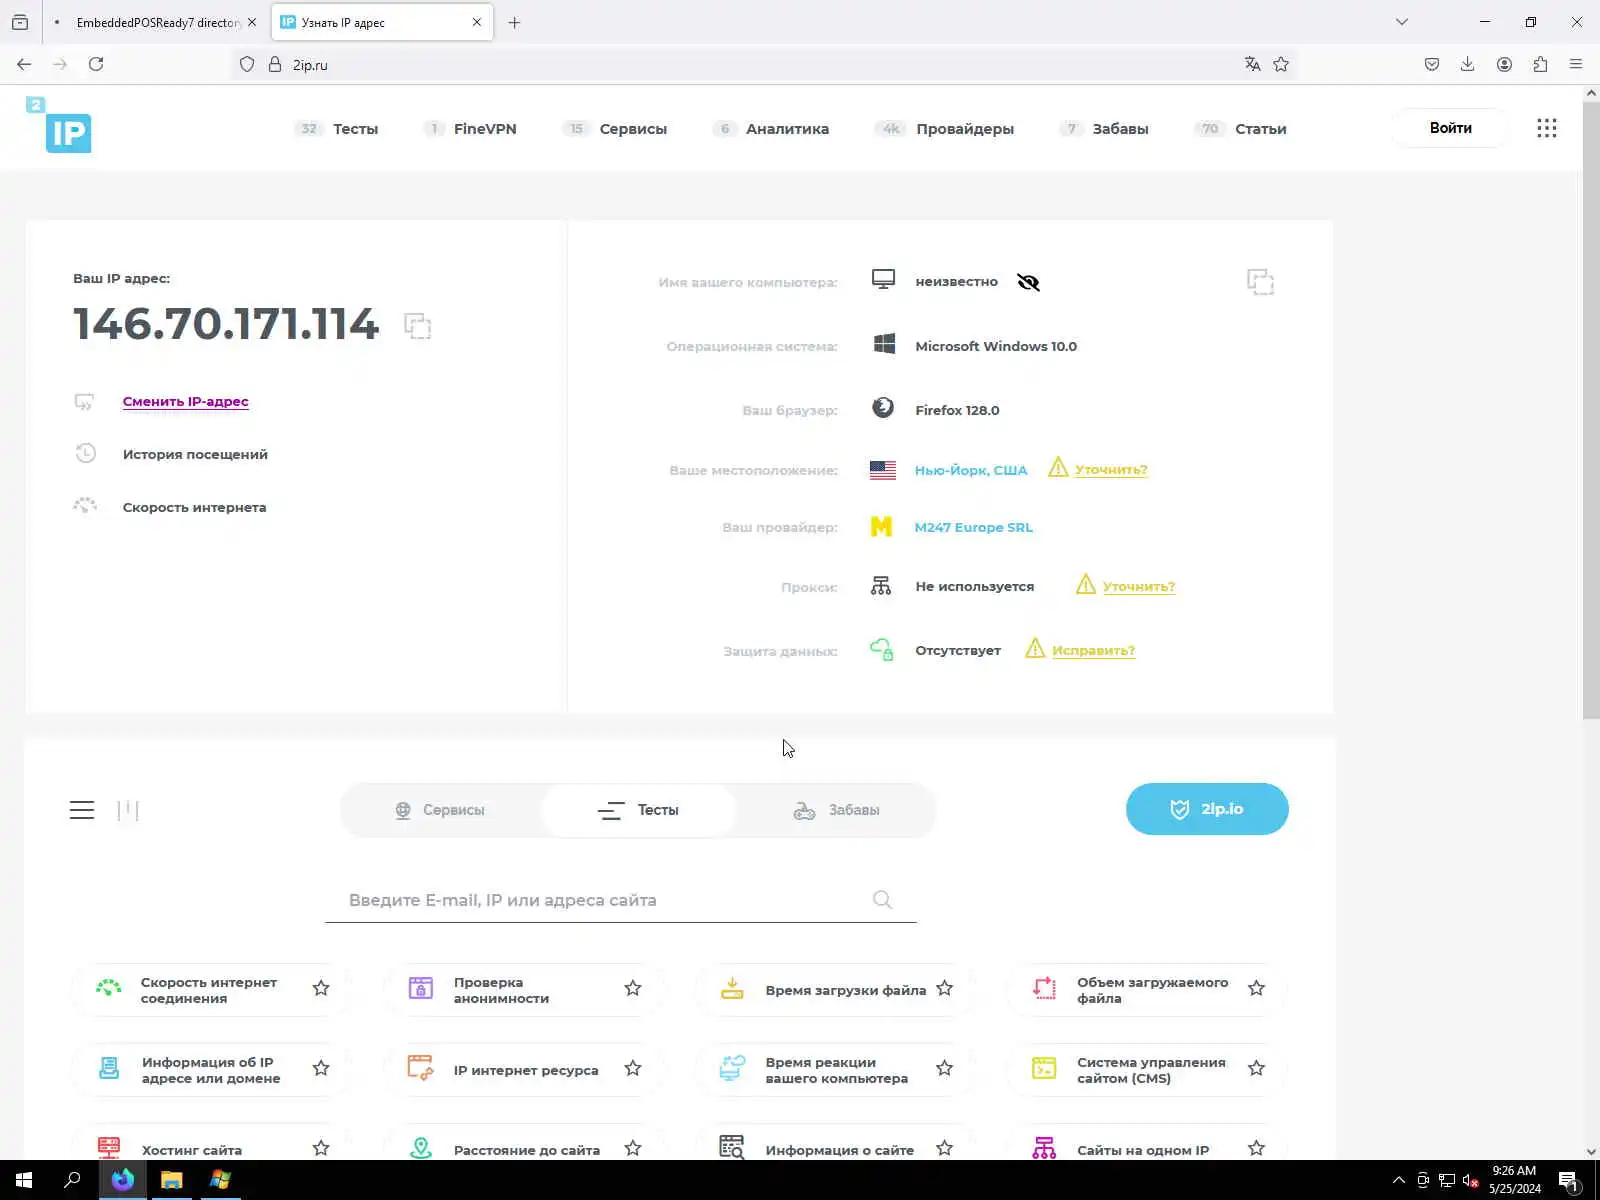Click the translate page icon

(1252, 64)
